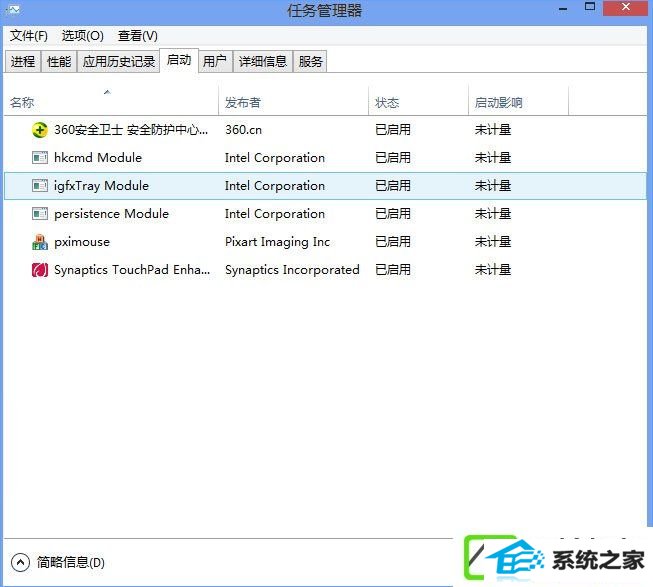This screenshot has height=587, width=653.
Task: Switch to the 进程 tab
Action: [x=23, y=62]
